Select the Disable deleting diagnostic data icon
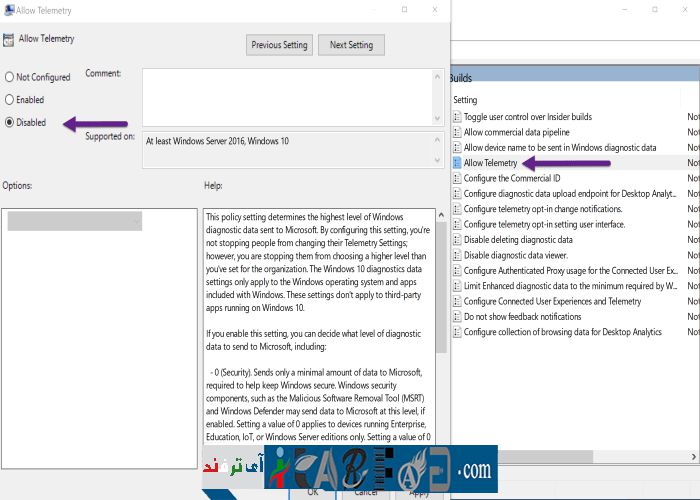 [x=457, y=240]
